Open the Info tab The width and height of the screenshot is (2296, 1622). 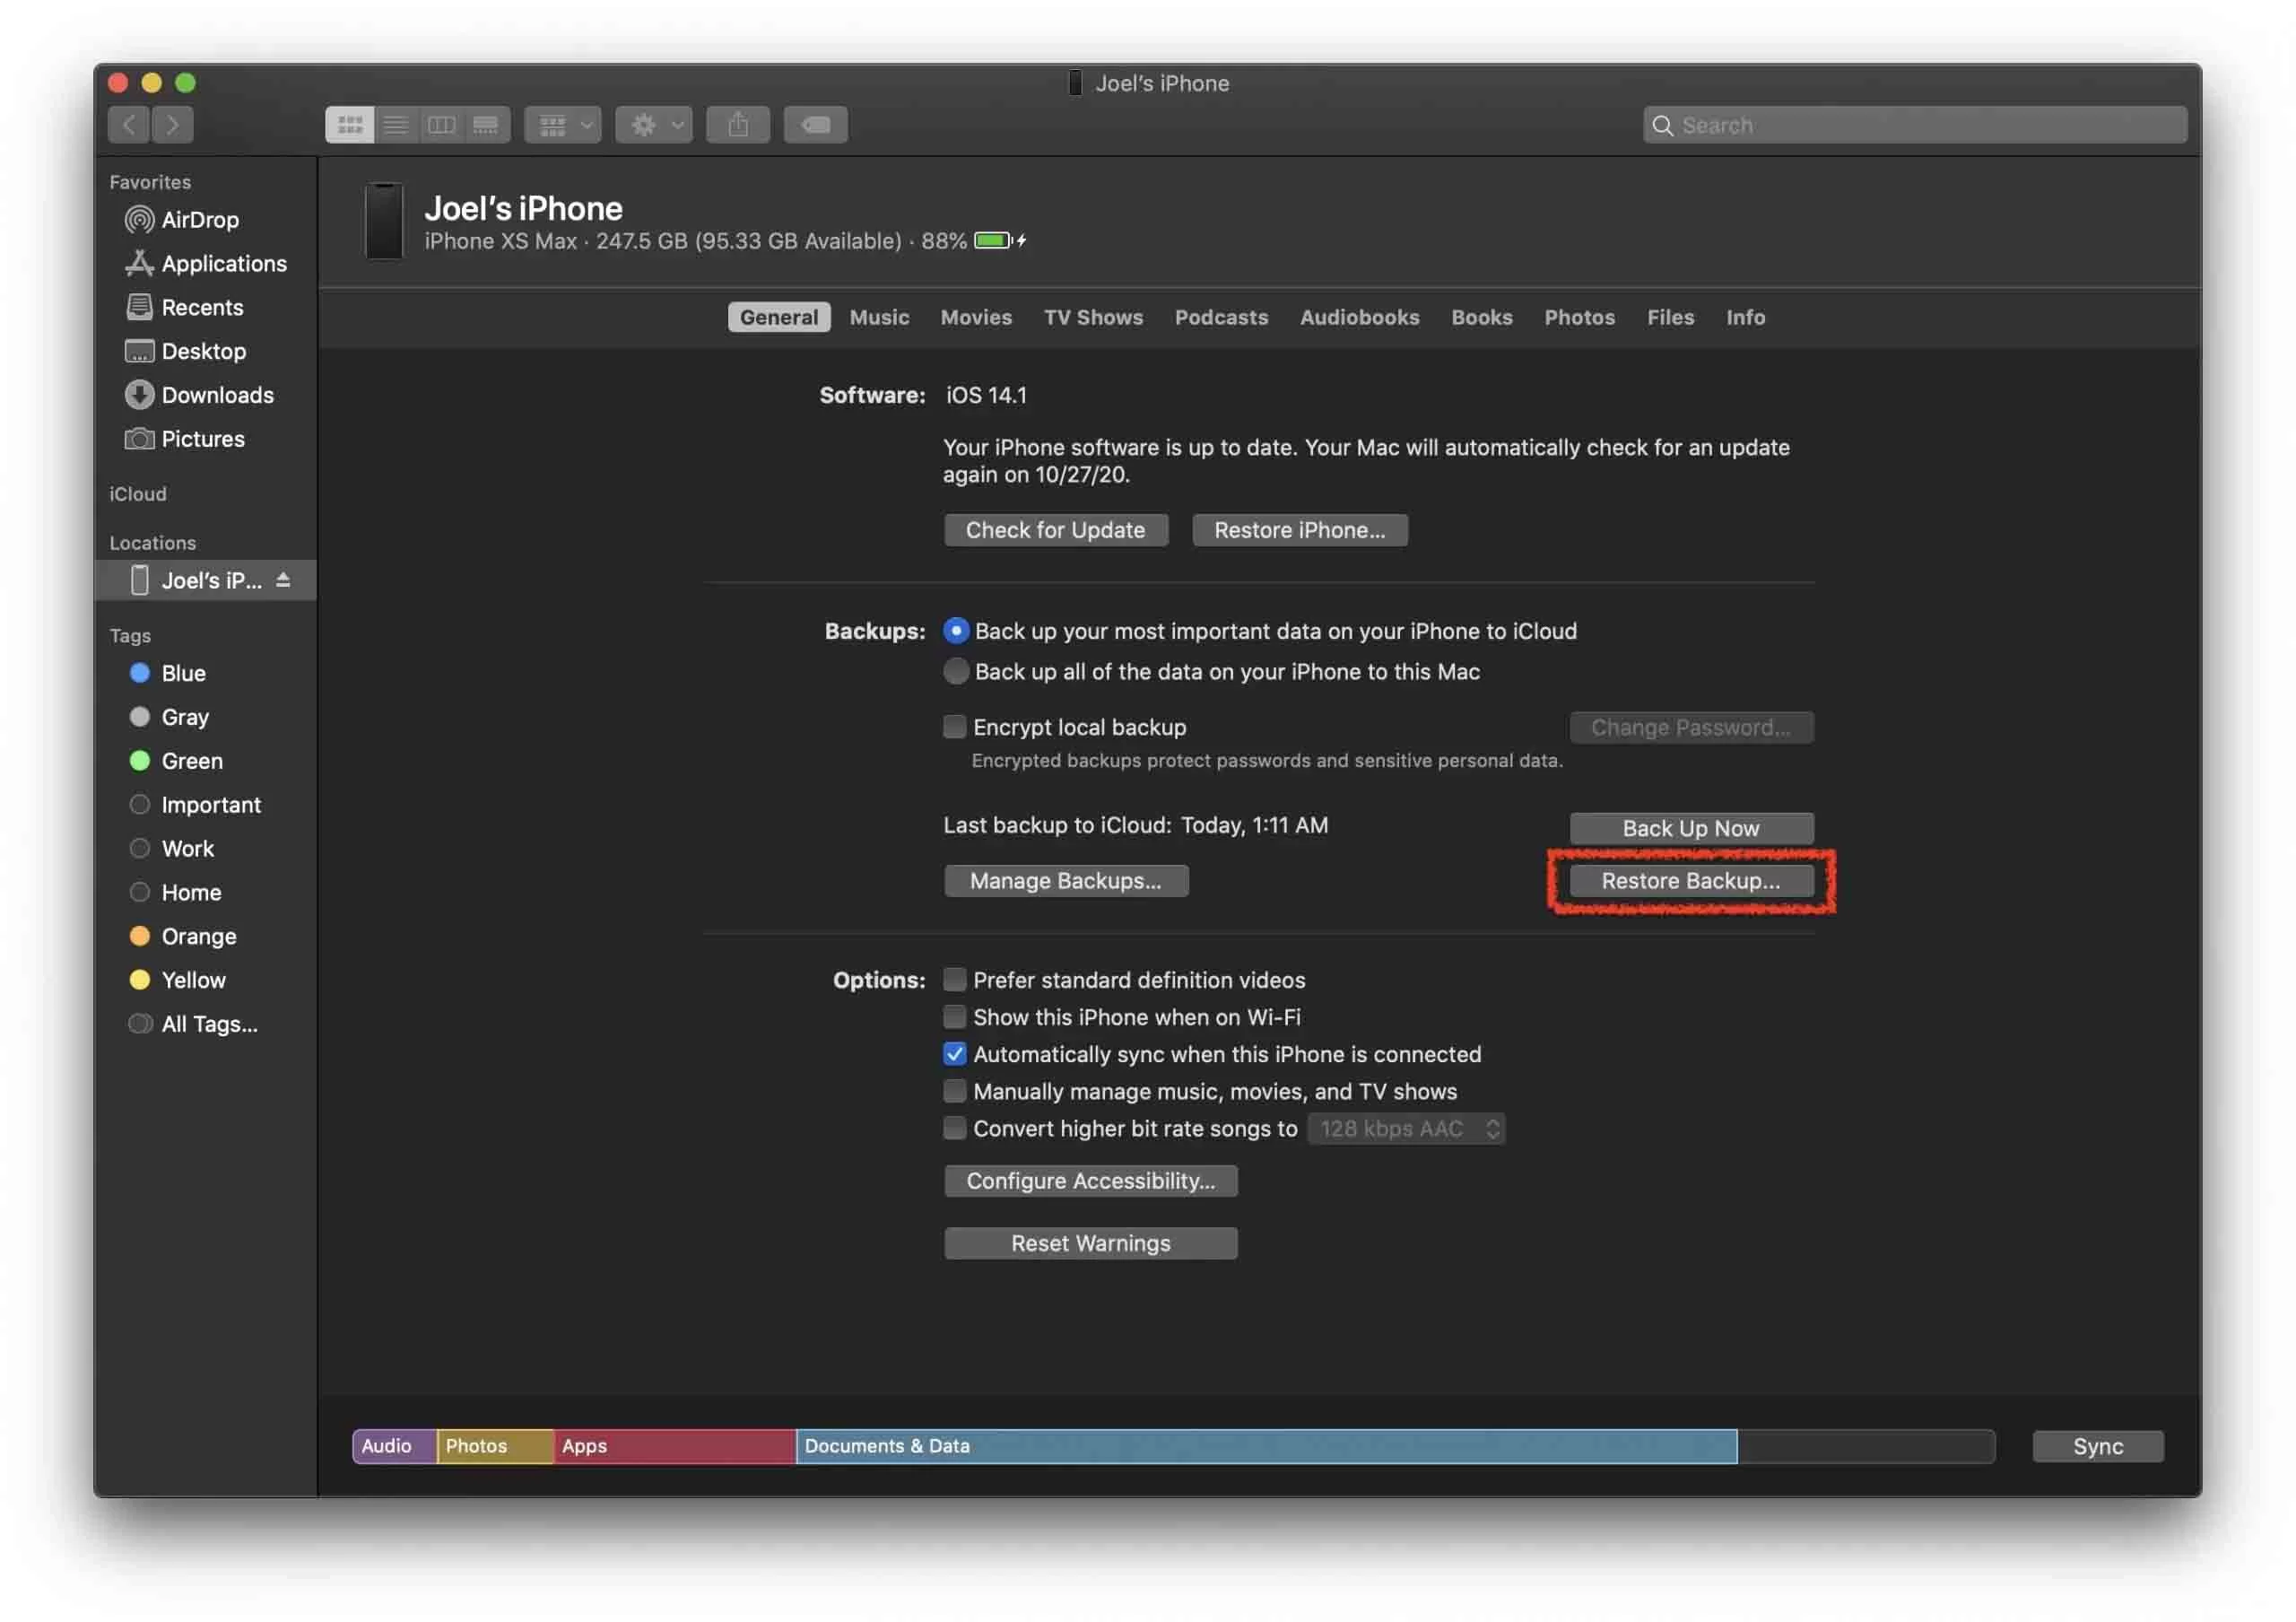click(1744, 316)
